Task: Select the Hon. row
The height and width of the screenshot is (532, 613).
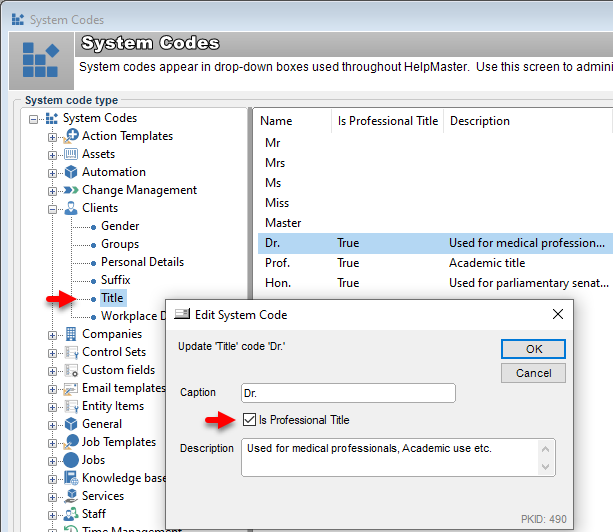Action: click(435, 283)
